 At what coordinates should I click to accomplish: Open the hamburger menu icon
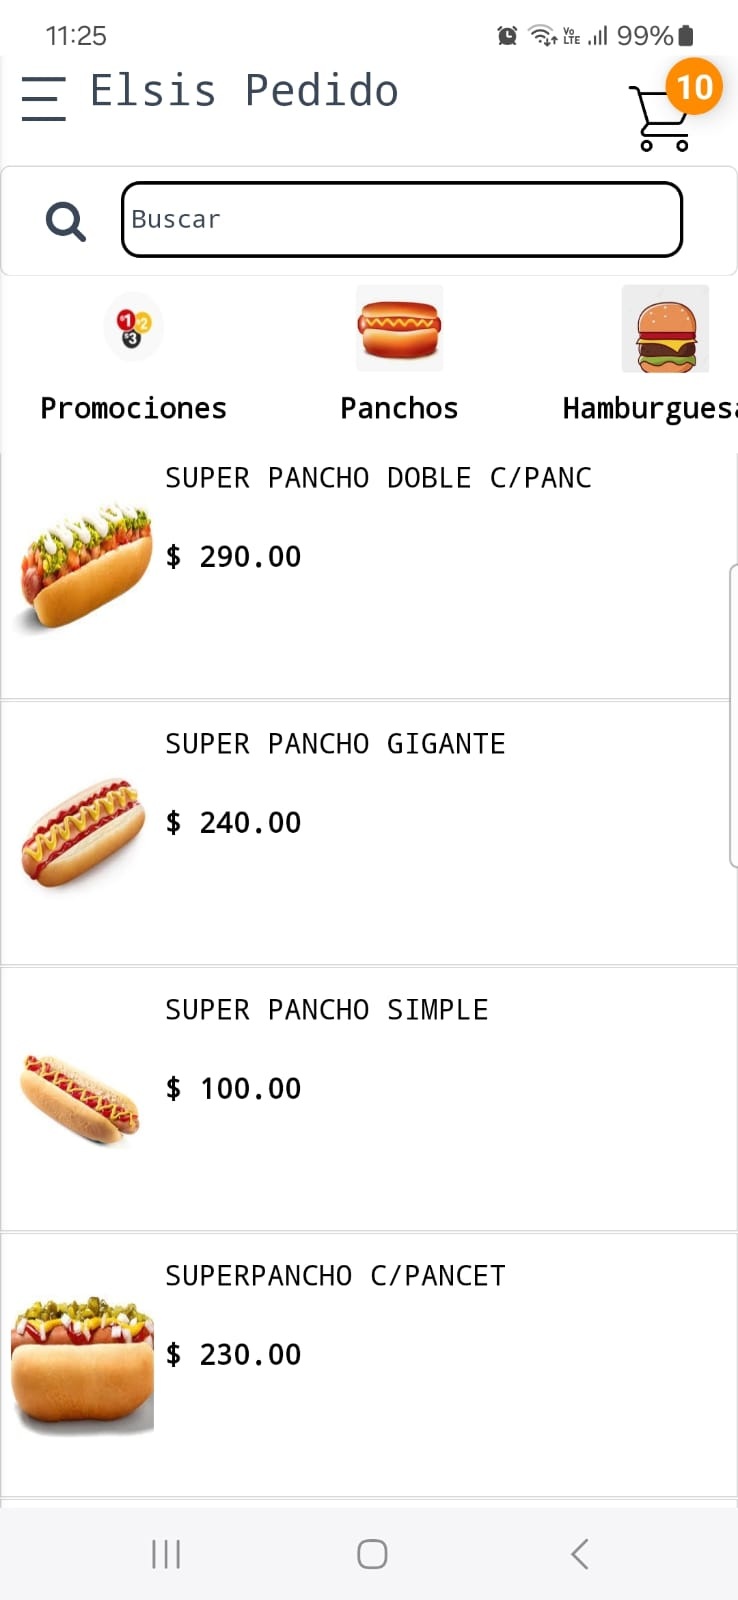(x=43, y=98)
